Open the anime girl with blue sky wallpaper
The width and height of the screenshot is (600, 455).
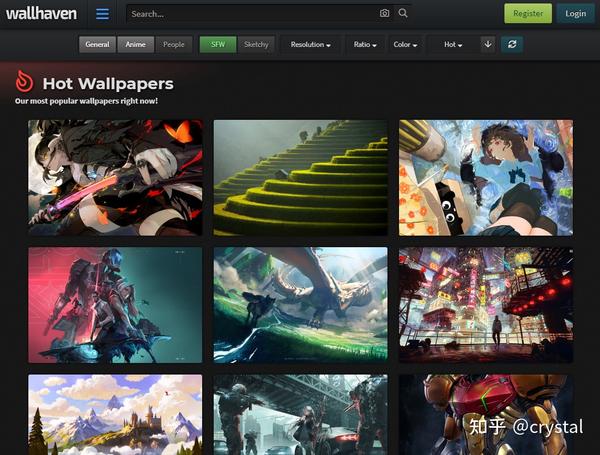(x=486, y=178)
